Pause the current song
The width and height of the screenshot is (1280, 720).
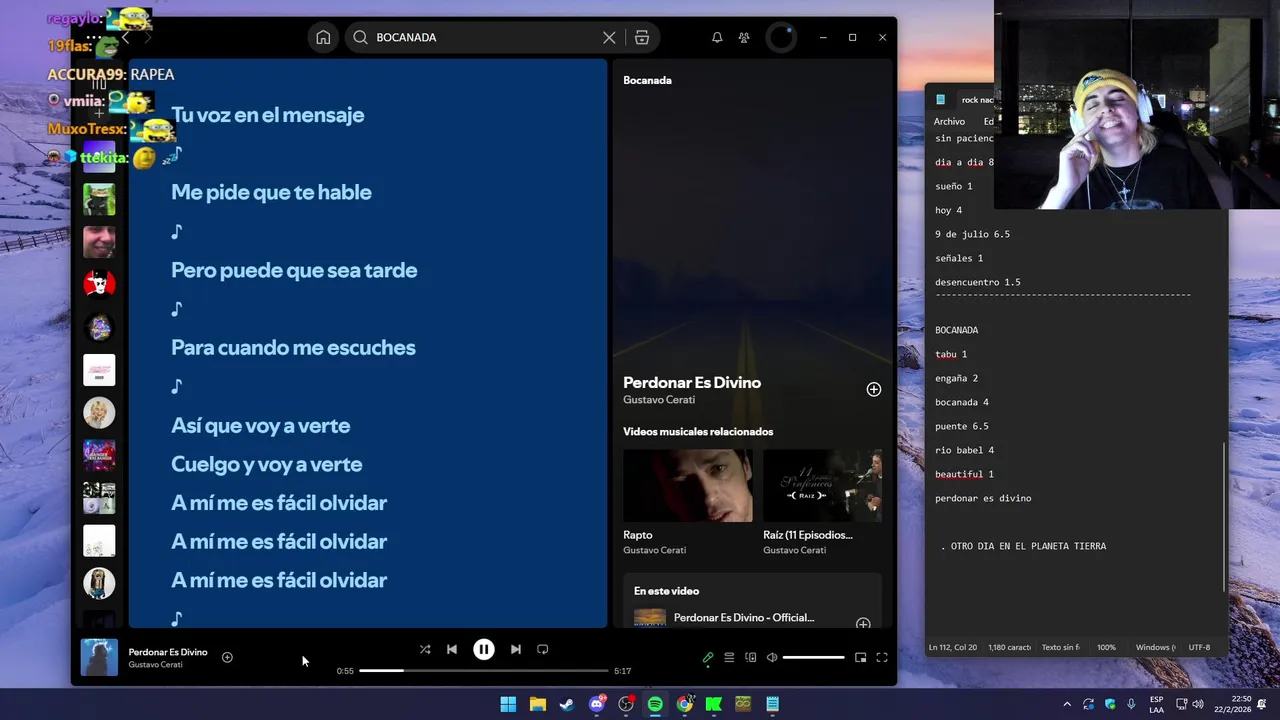(x=483, y=649)
